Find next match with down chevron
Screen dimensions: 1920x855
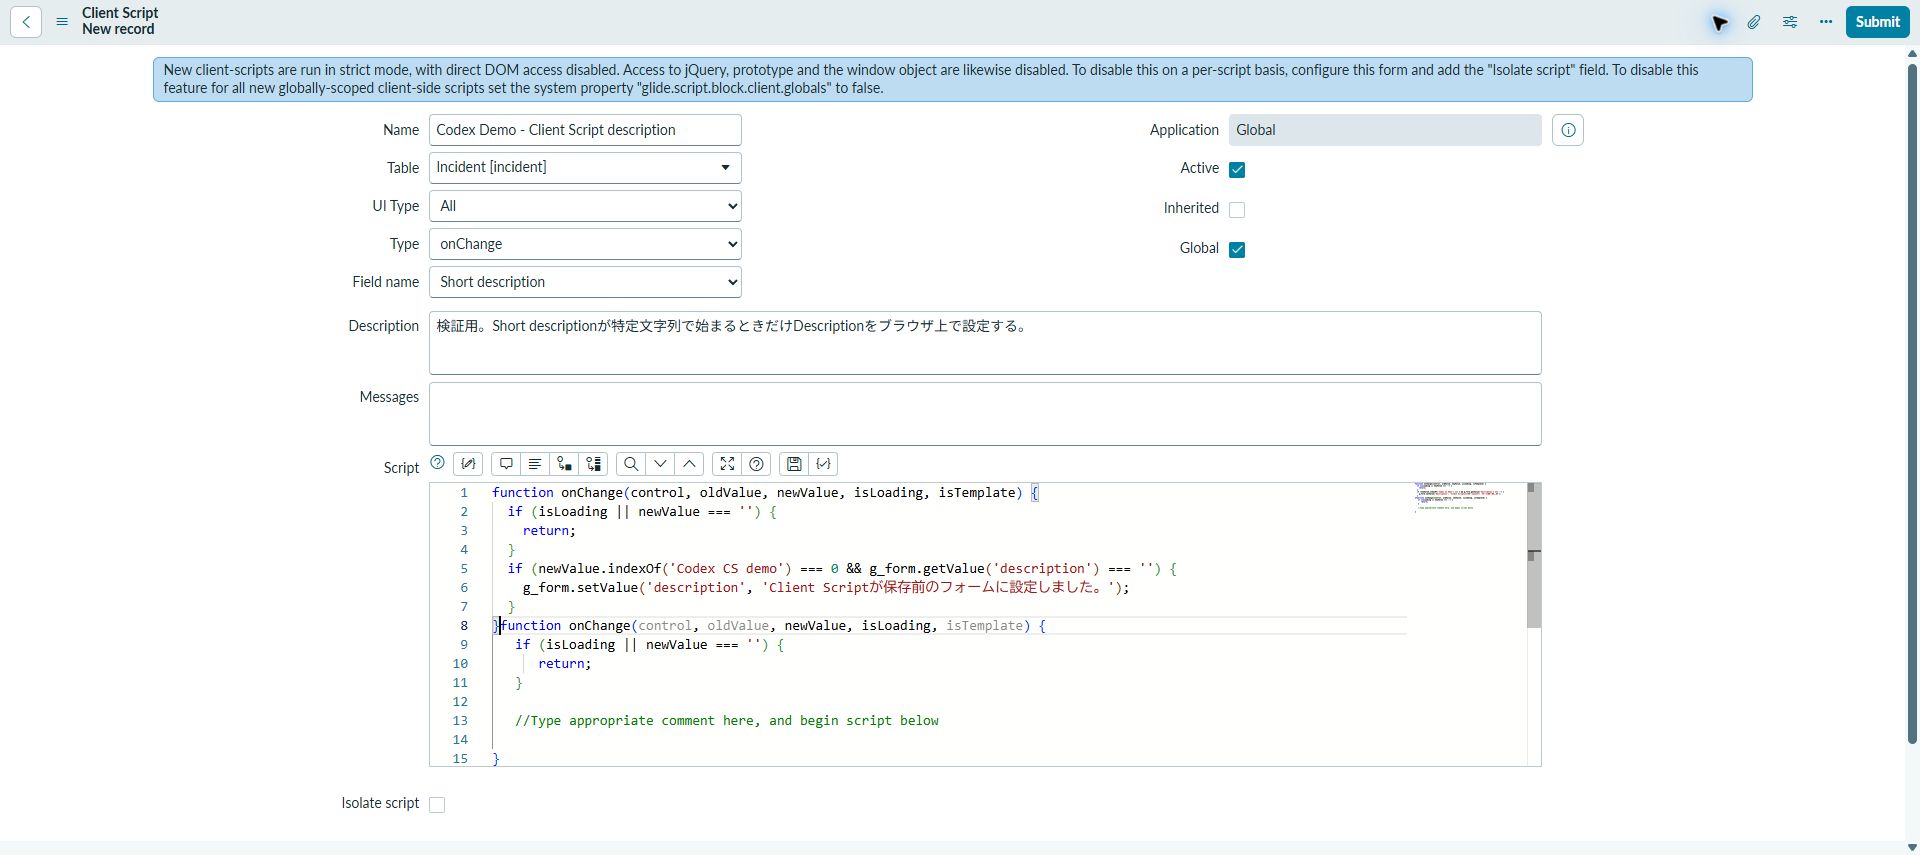point(660,464)
